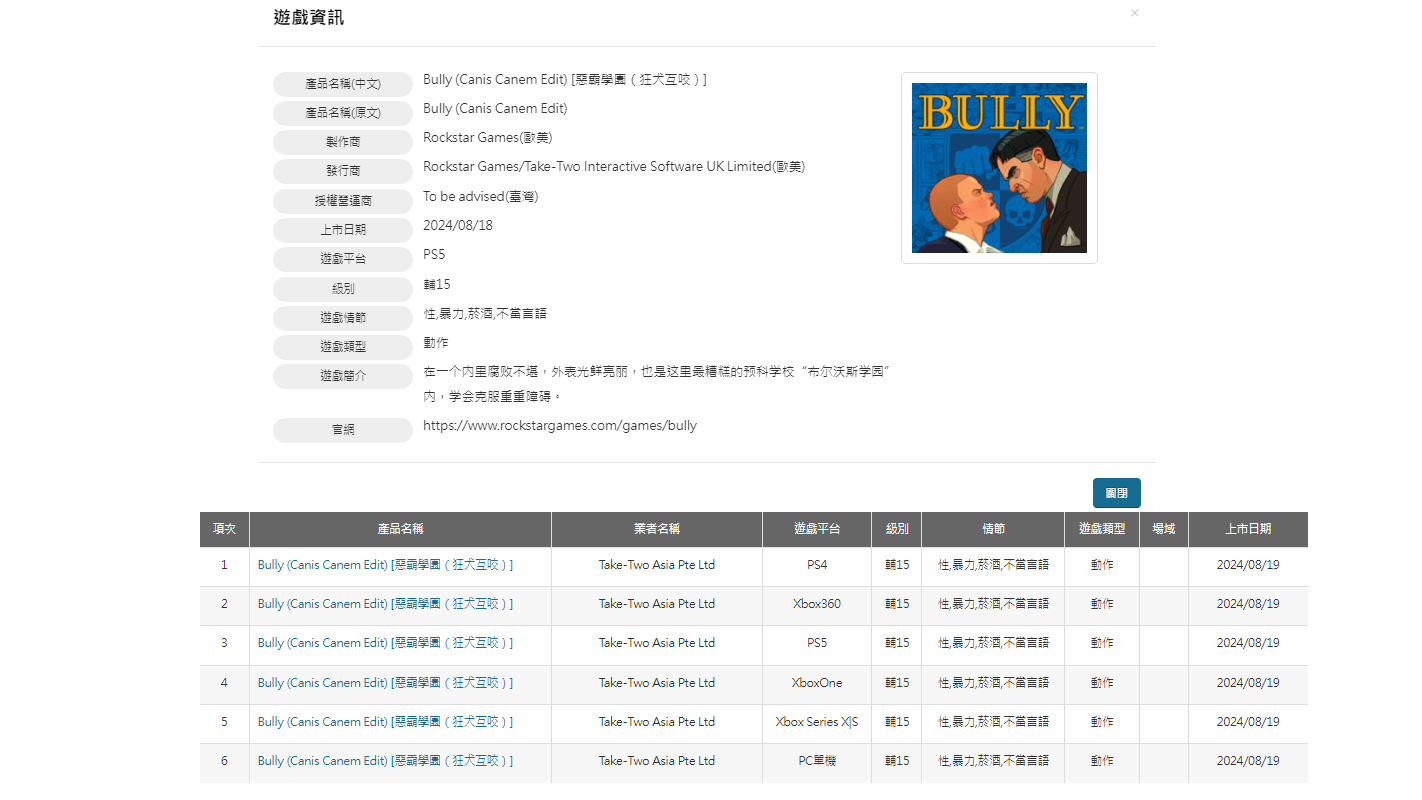This screenshot has width=1422, height=800.
Task: Click the 級別 column header in table
Action: [897, 529]
